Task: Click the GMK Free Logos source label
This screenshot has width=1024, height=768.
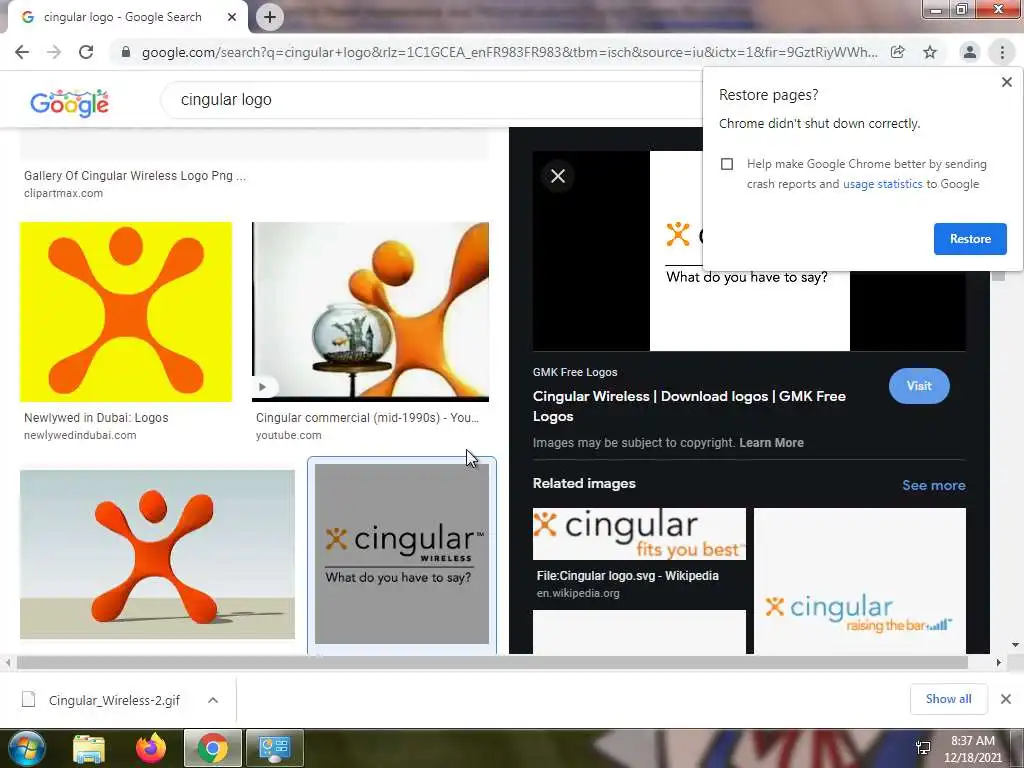Action: coord(575,372)
